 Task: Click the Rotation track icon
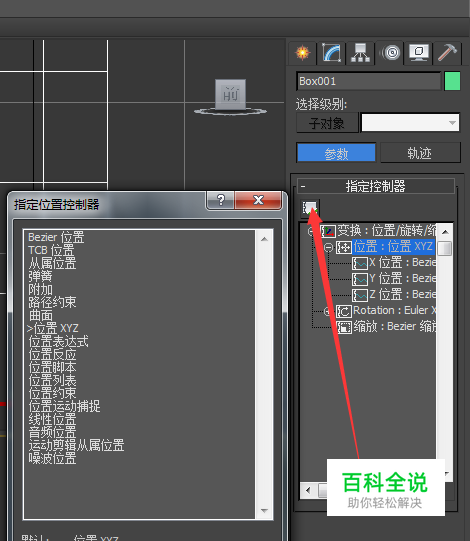point(344,311)
